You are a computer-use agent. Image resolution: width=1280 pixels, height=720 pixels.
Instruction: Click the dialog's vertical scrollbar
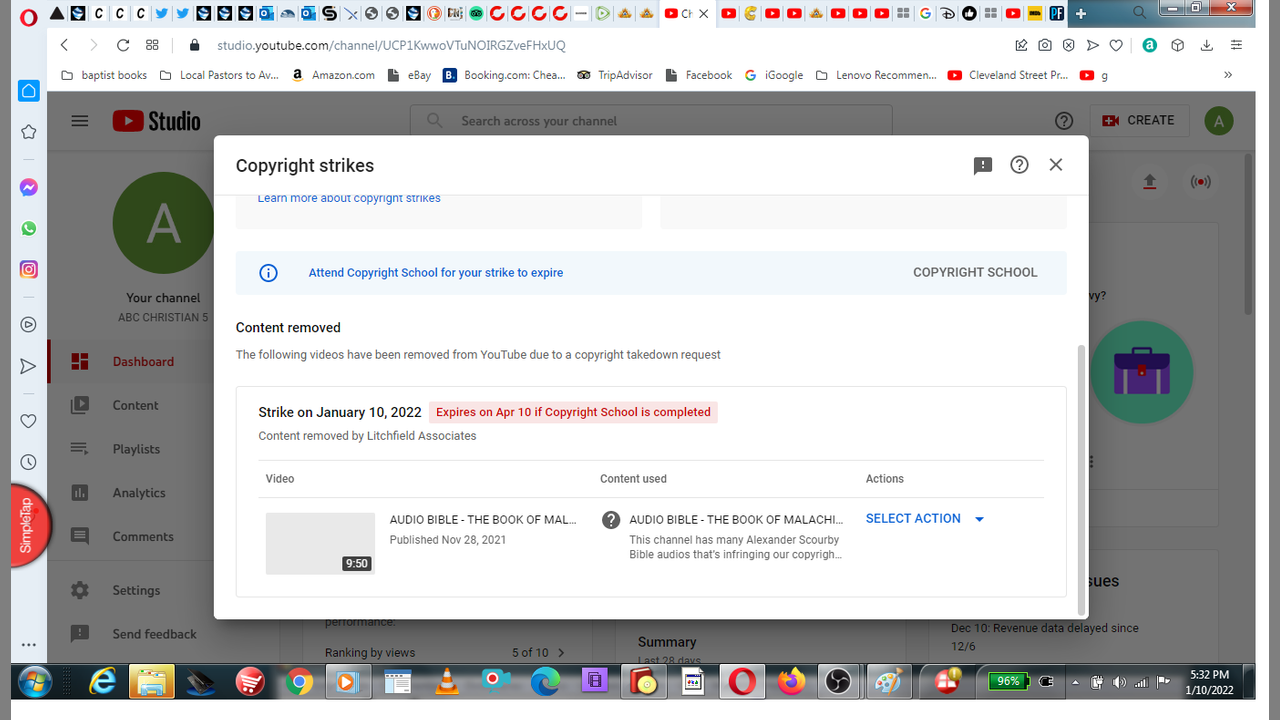point(1080,480)
